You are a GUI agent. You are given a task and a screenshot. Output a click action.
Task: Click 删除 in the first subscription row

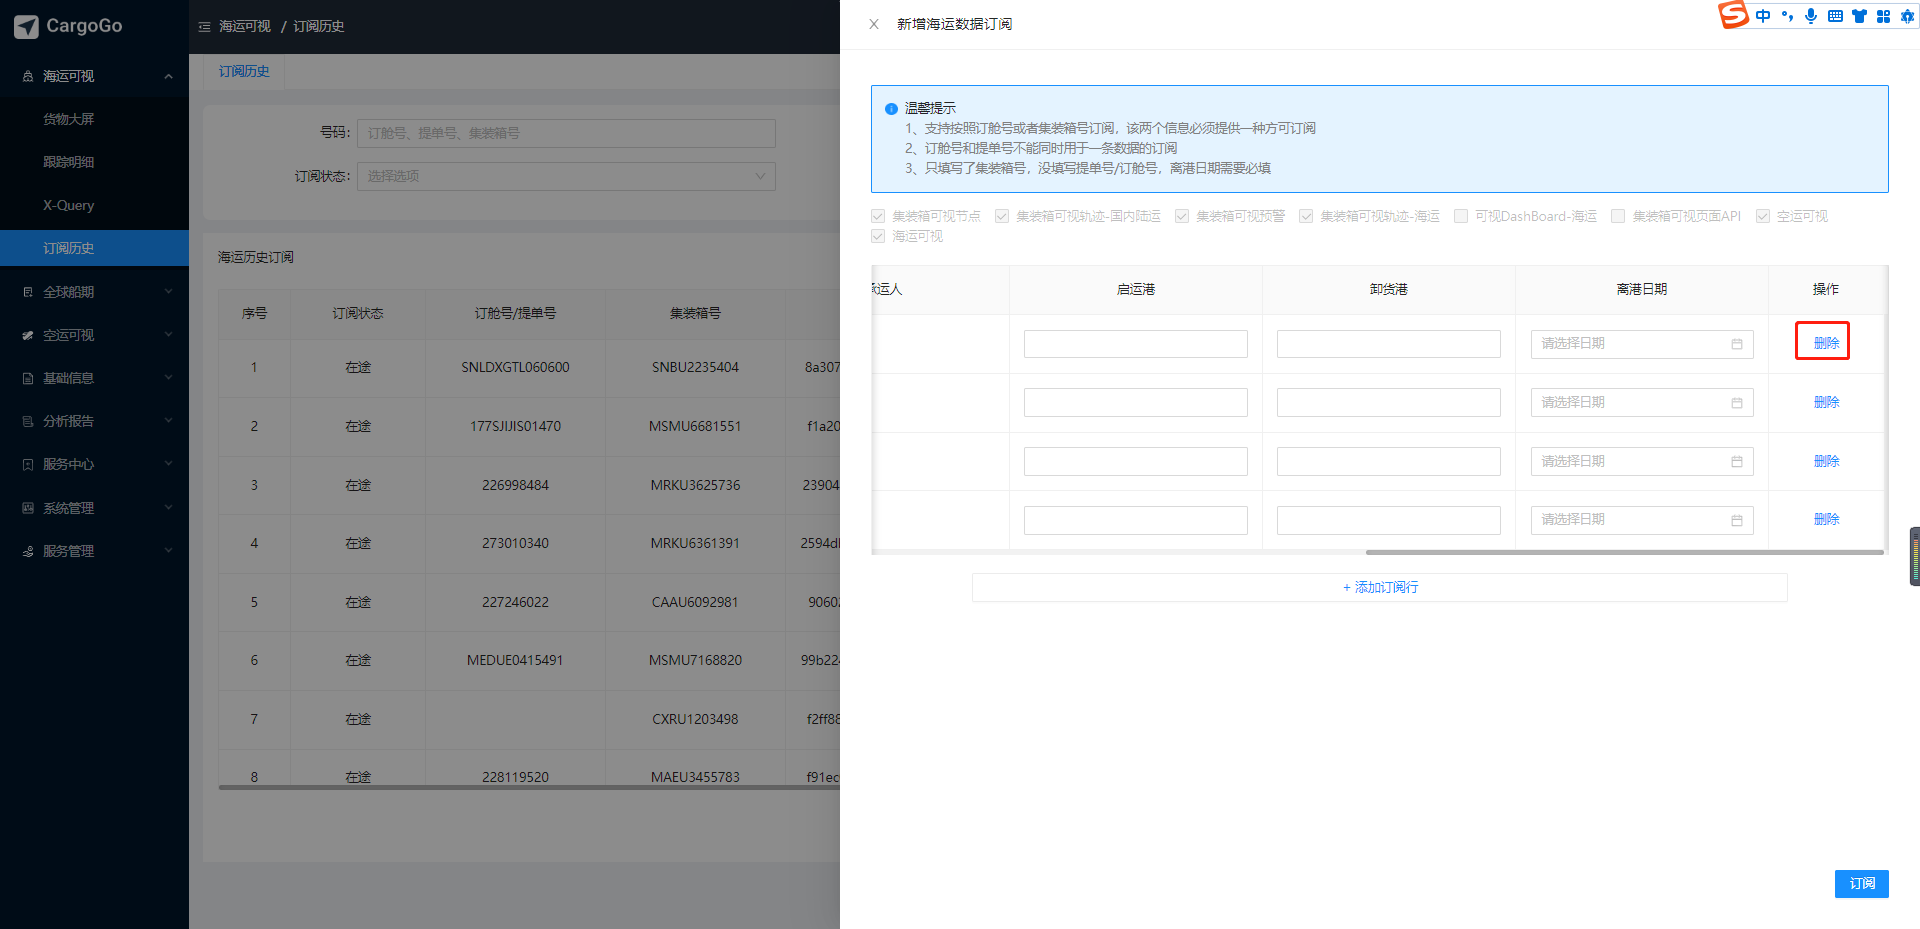(1826, 343)
